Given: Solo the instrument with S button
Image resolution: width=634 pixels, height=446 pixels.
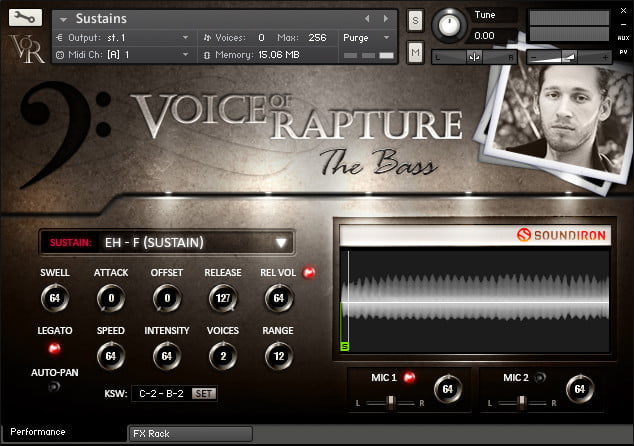Looking at the screenshot, I should coord(415,20).
